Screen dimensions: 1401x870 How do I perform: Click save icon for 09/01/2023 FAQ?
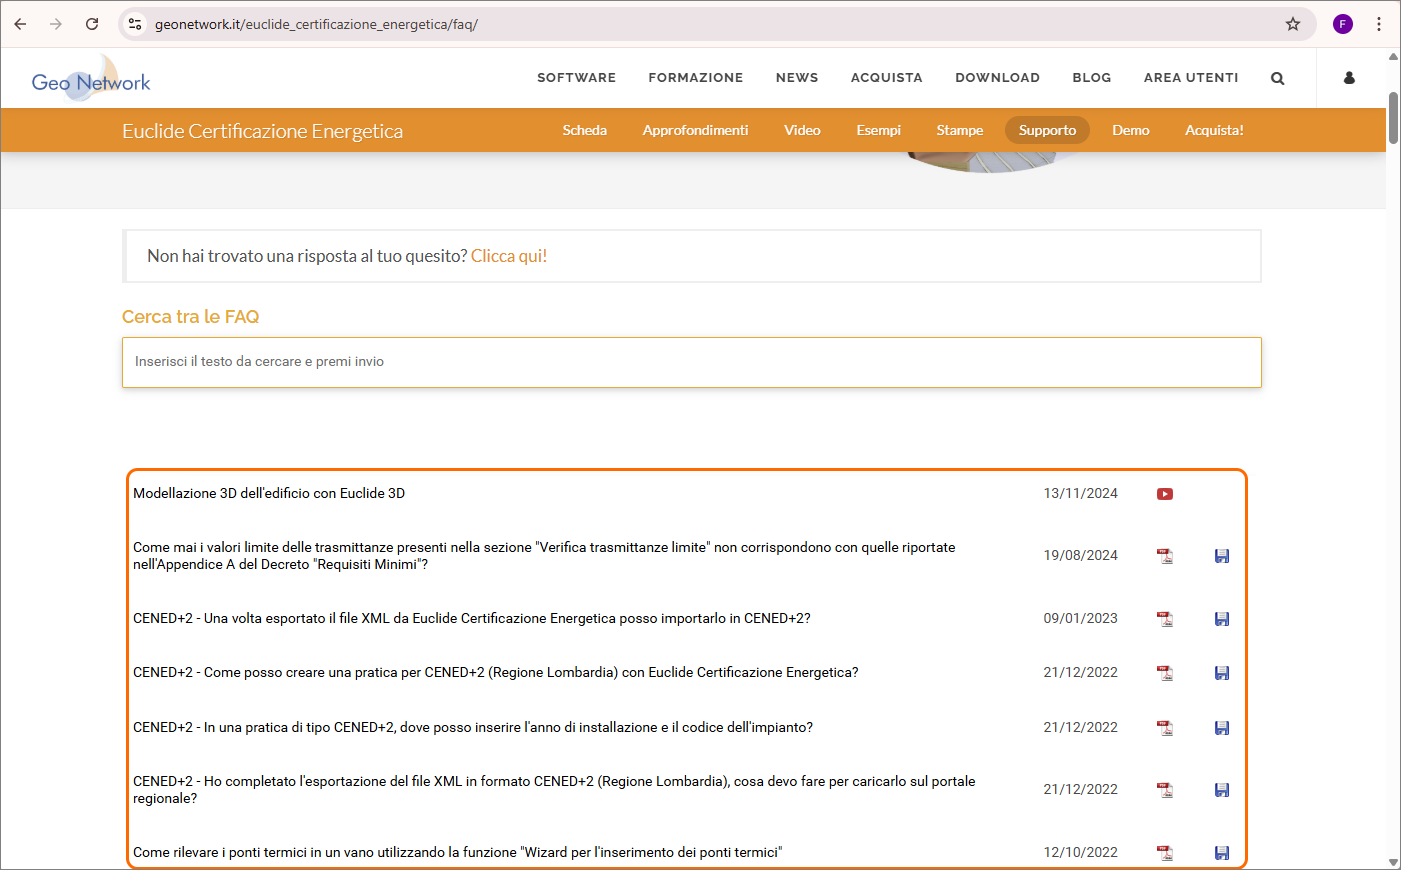click(1222, 619)
